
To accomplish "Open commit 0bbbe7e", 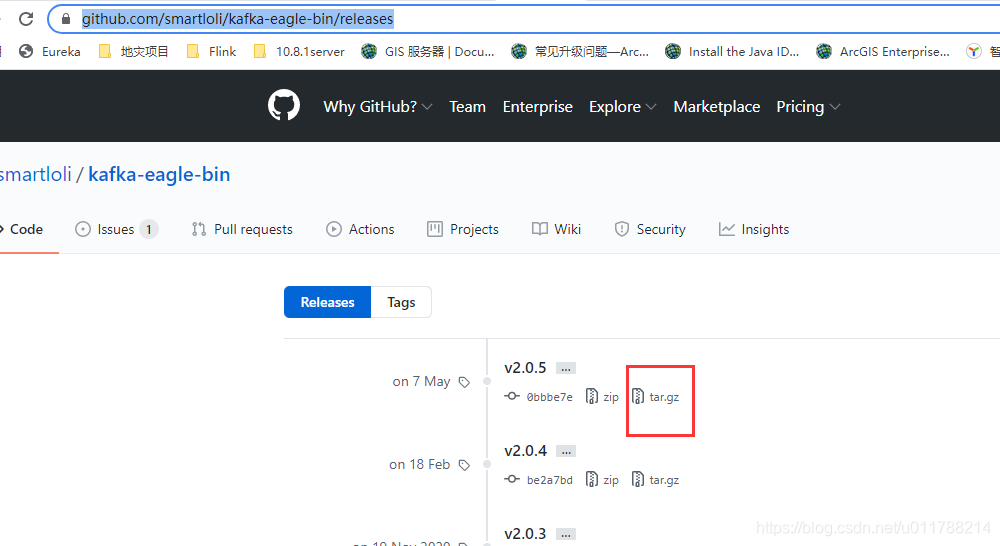I will (549, 397).
